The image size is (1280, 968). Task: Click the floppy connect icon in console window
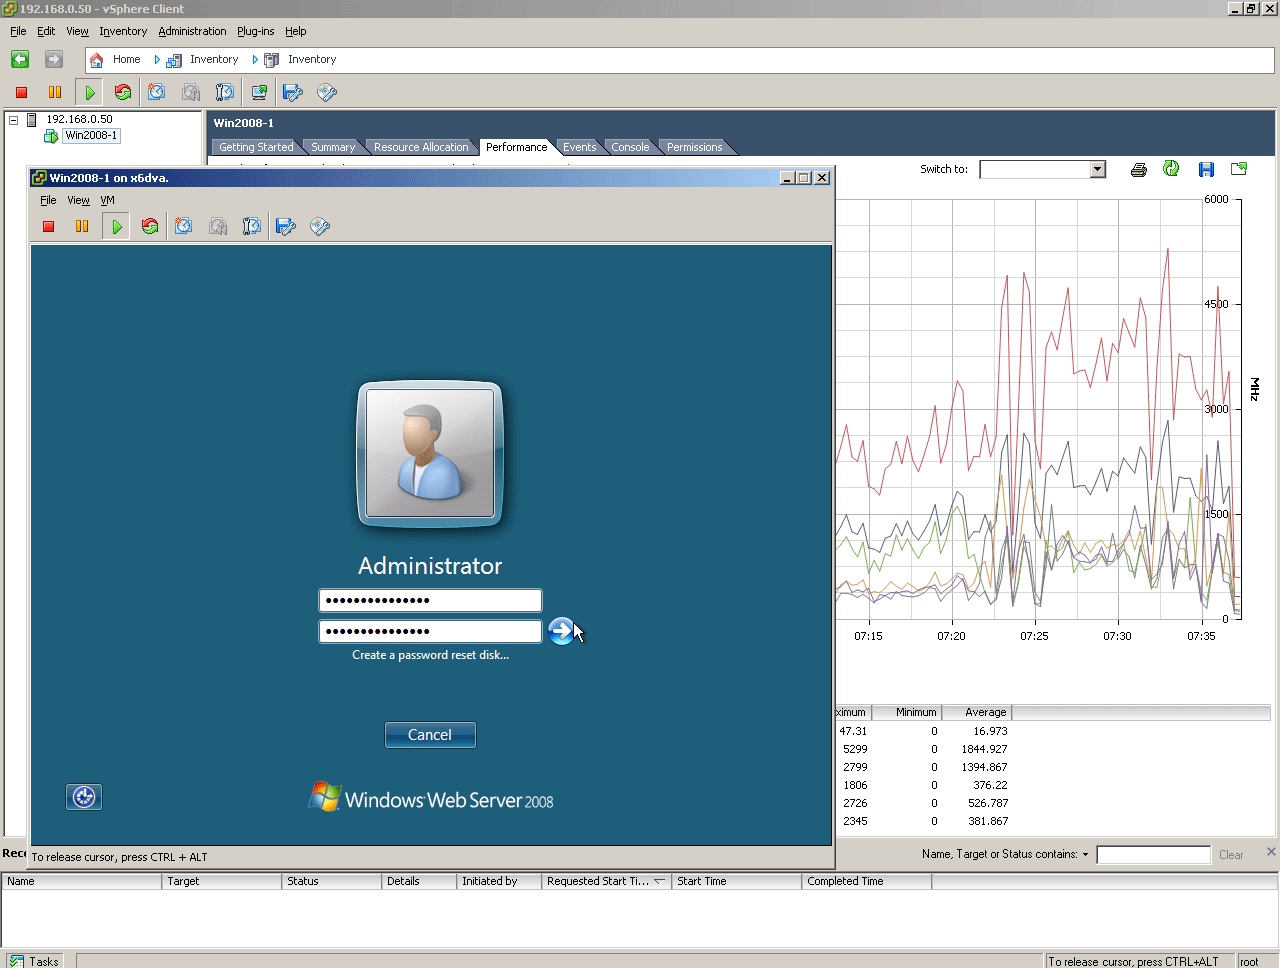pos(286,226)
